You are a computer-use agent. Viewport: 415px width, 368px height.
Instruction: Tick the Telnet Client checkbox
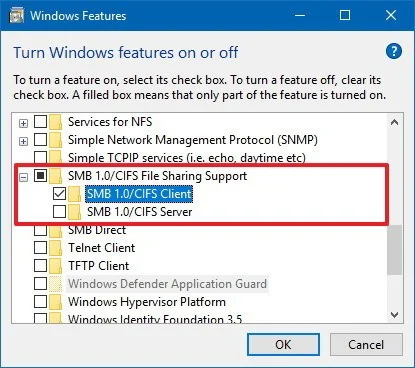click(x=41, y=248)
